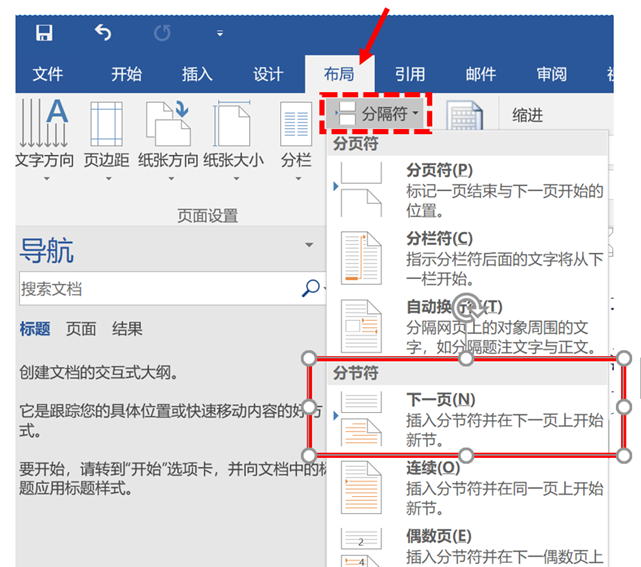Click the Save icon in quick access toolbar
Image resolution: width=641 pixels, height=567 pixels.
(44, 33)
